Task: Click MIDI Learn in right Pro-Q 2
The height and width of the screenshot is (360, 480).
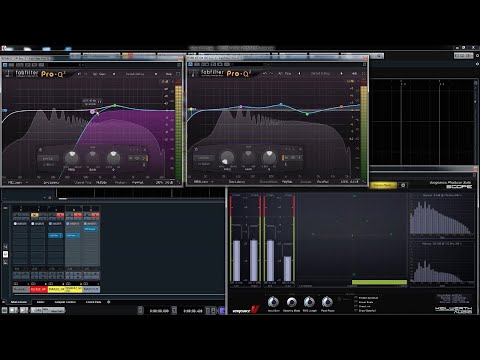Action: tap(201, 182)
